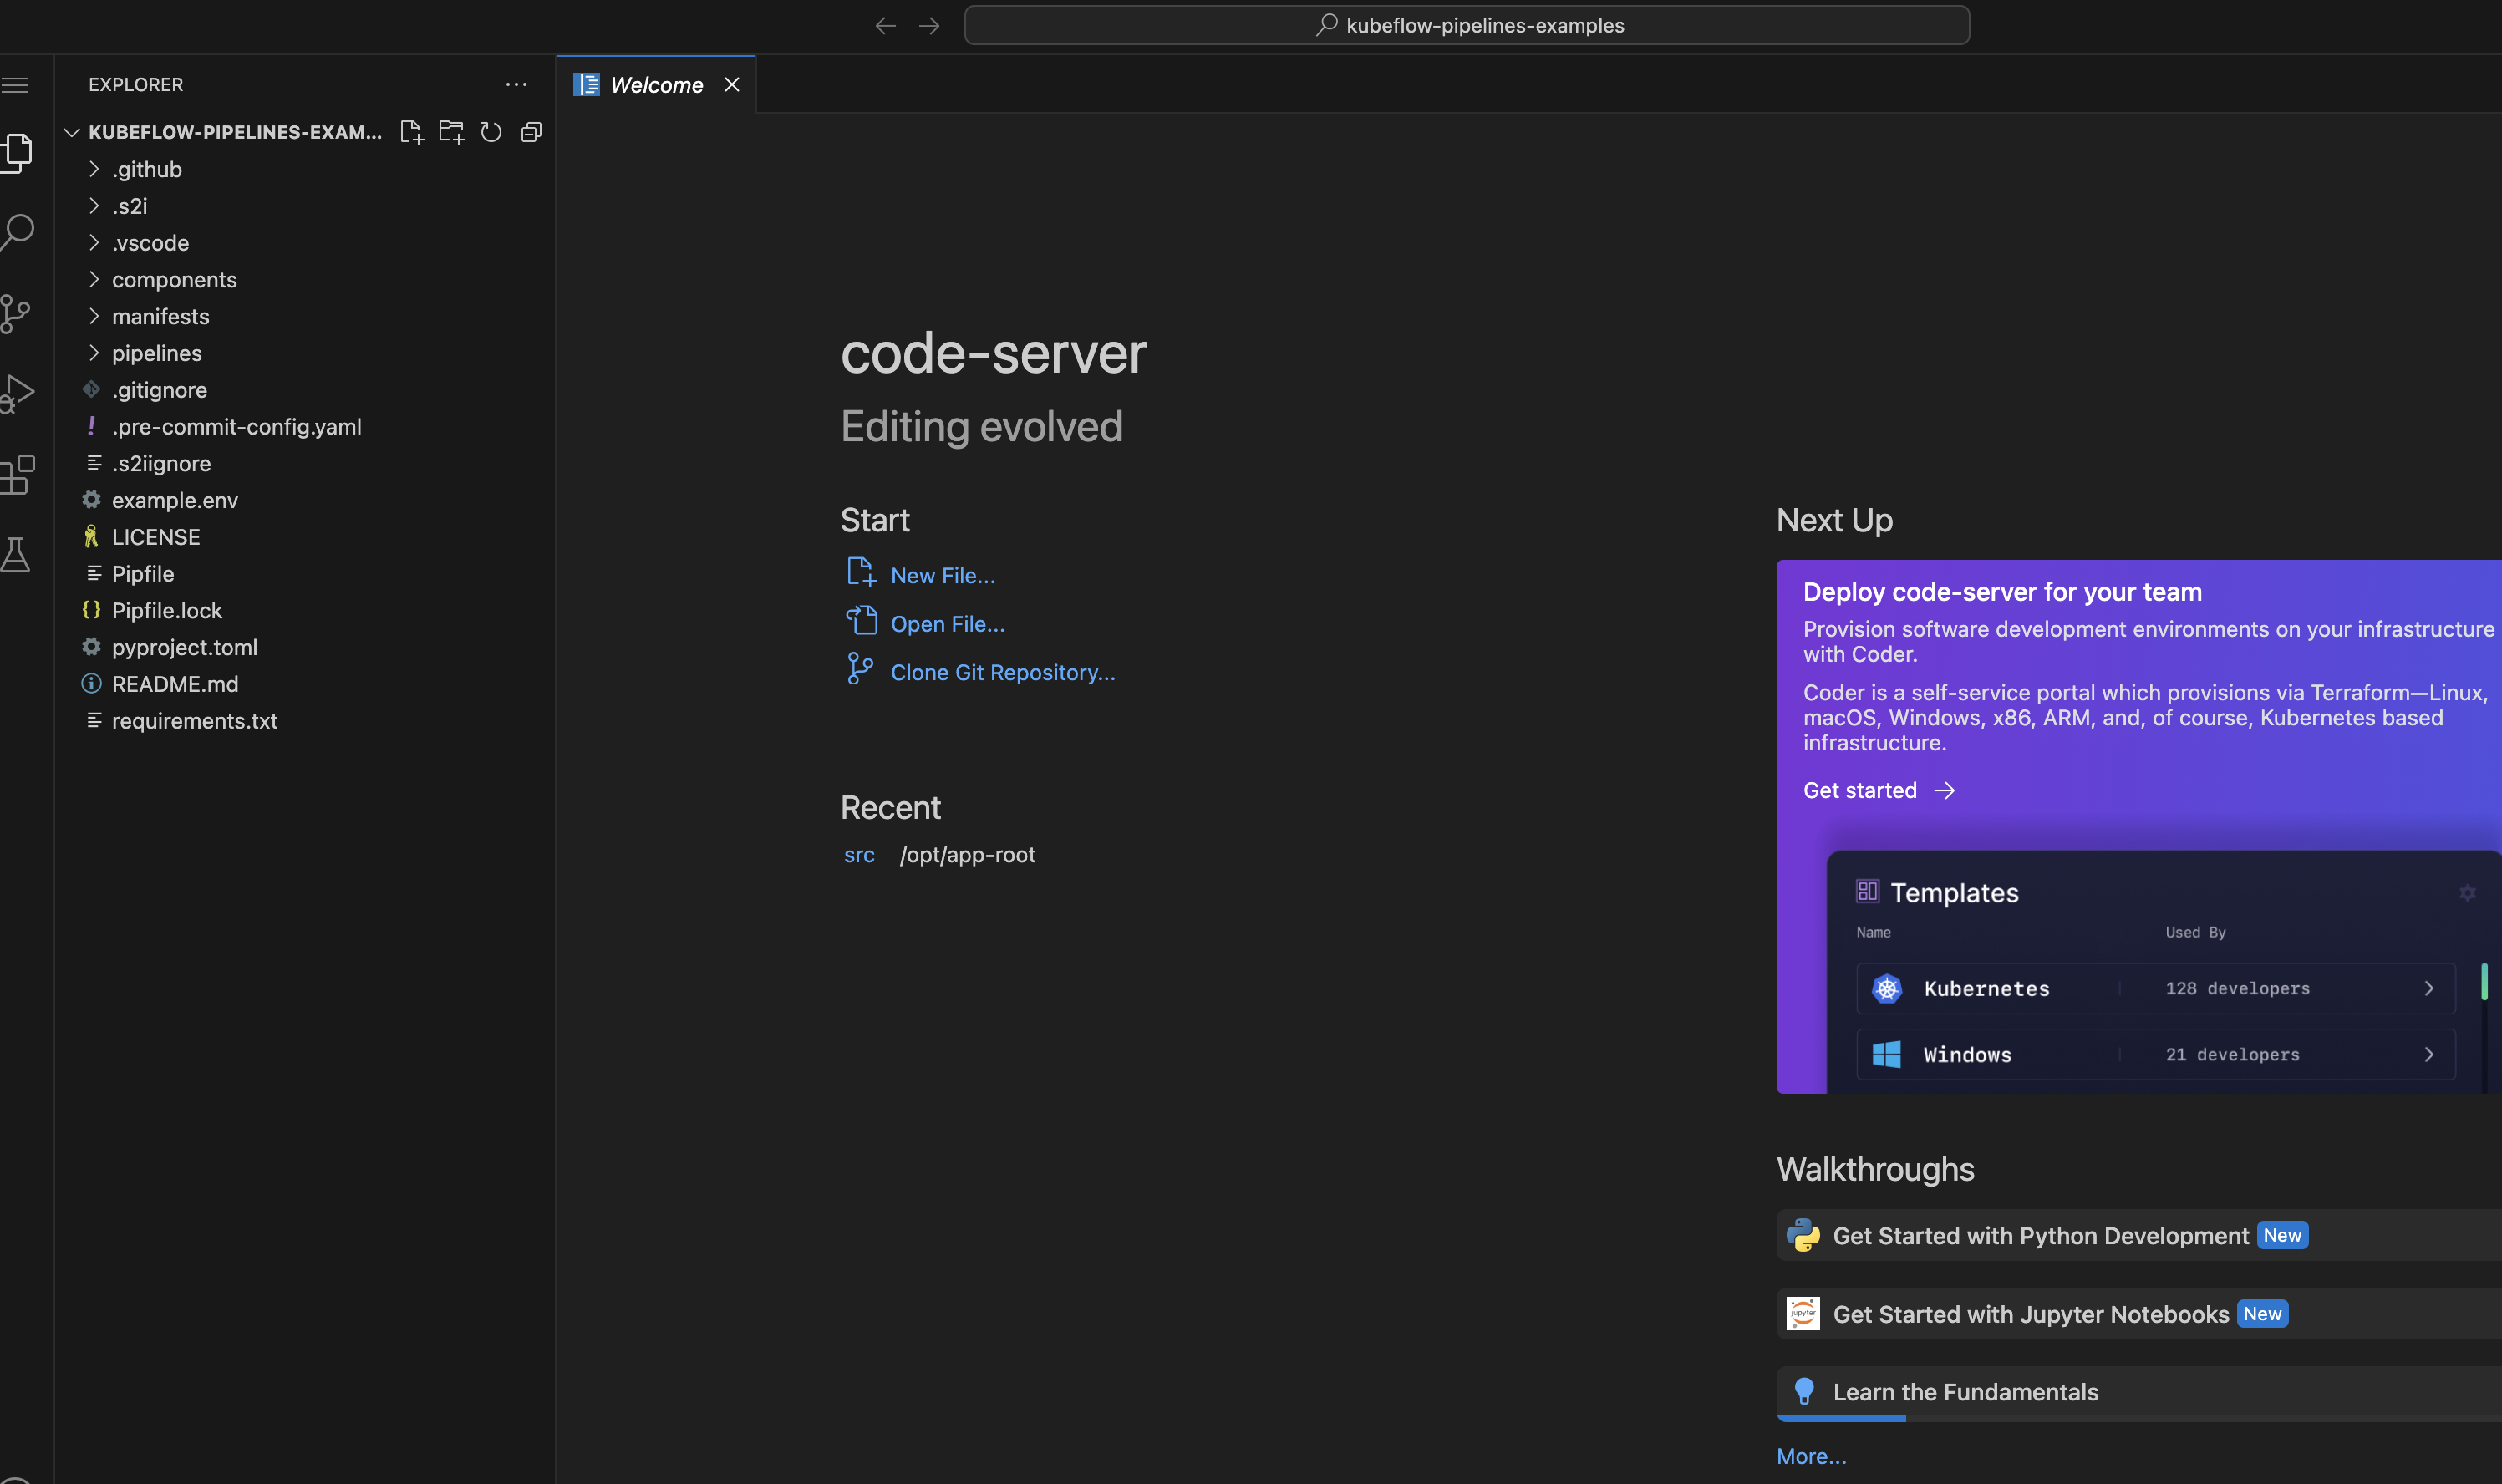
Task: Click the Open File icon in Start
Action: pos(861,621)
